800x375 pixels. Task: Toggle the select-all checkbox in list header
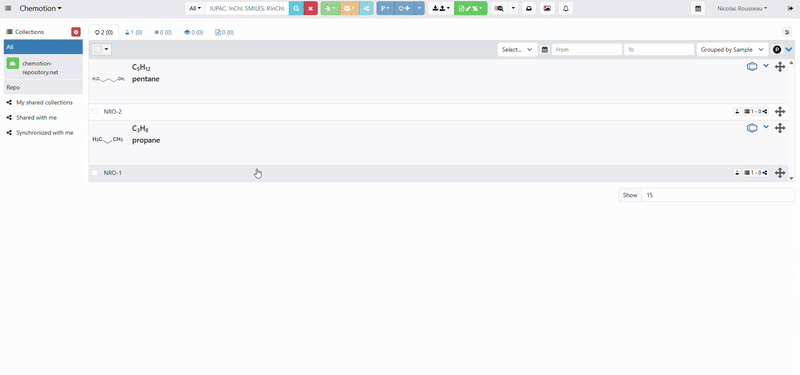[98, 49]
